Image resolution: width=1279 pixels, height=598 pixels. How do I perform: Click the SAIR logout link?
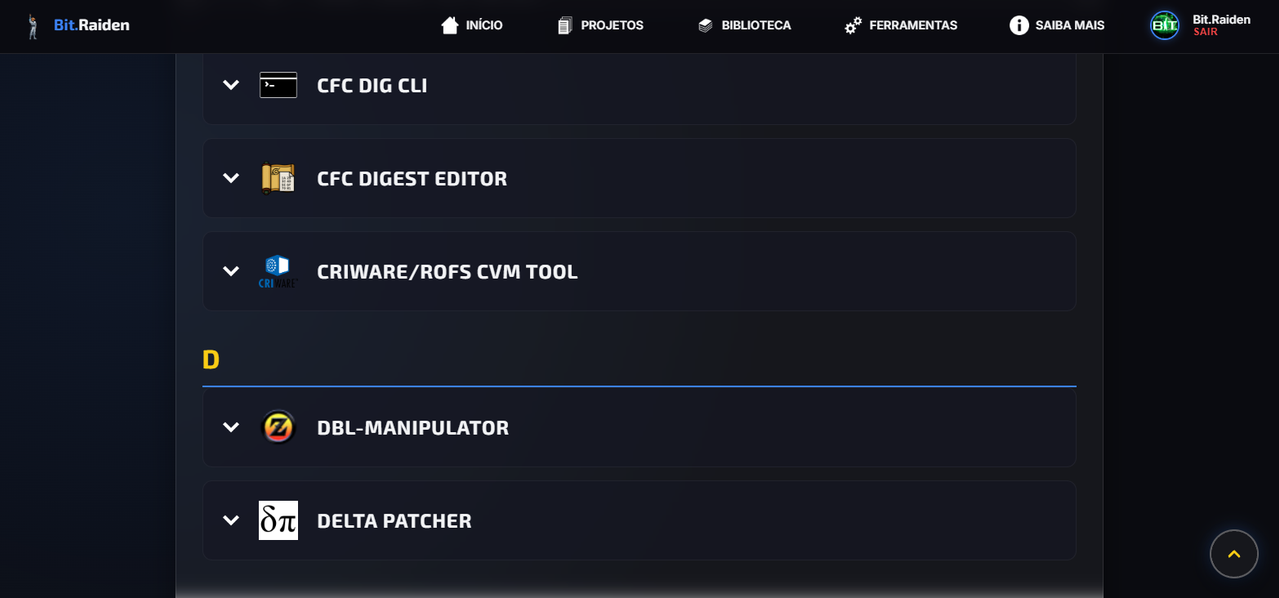pos(1205,32)
